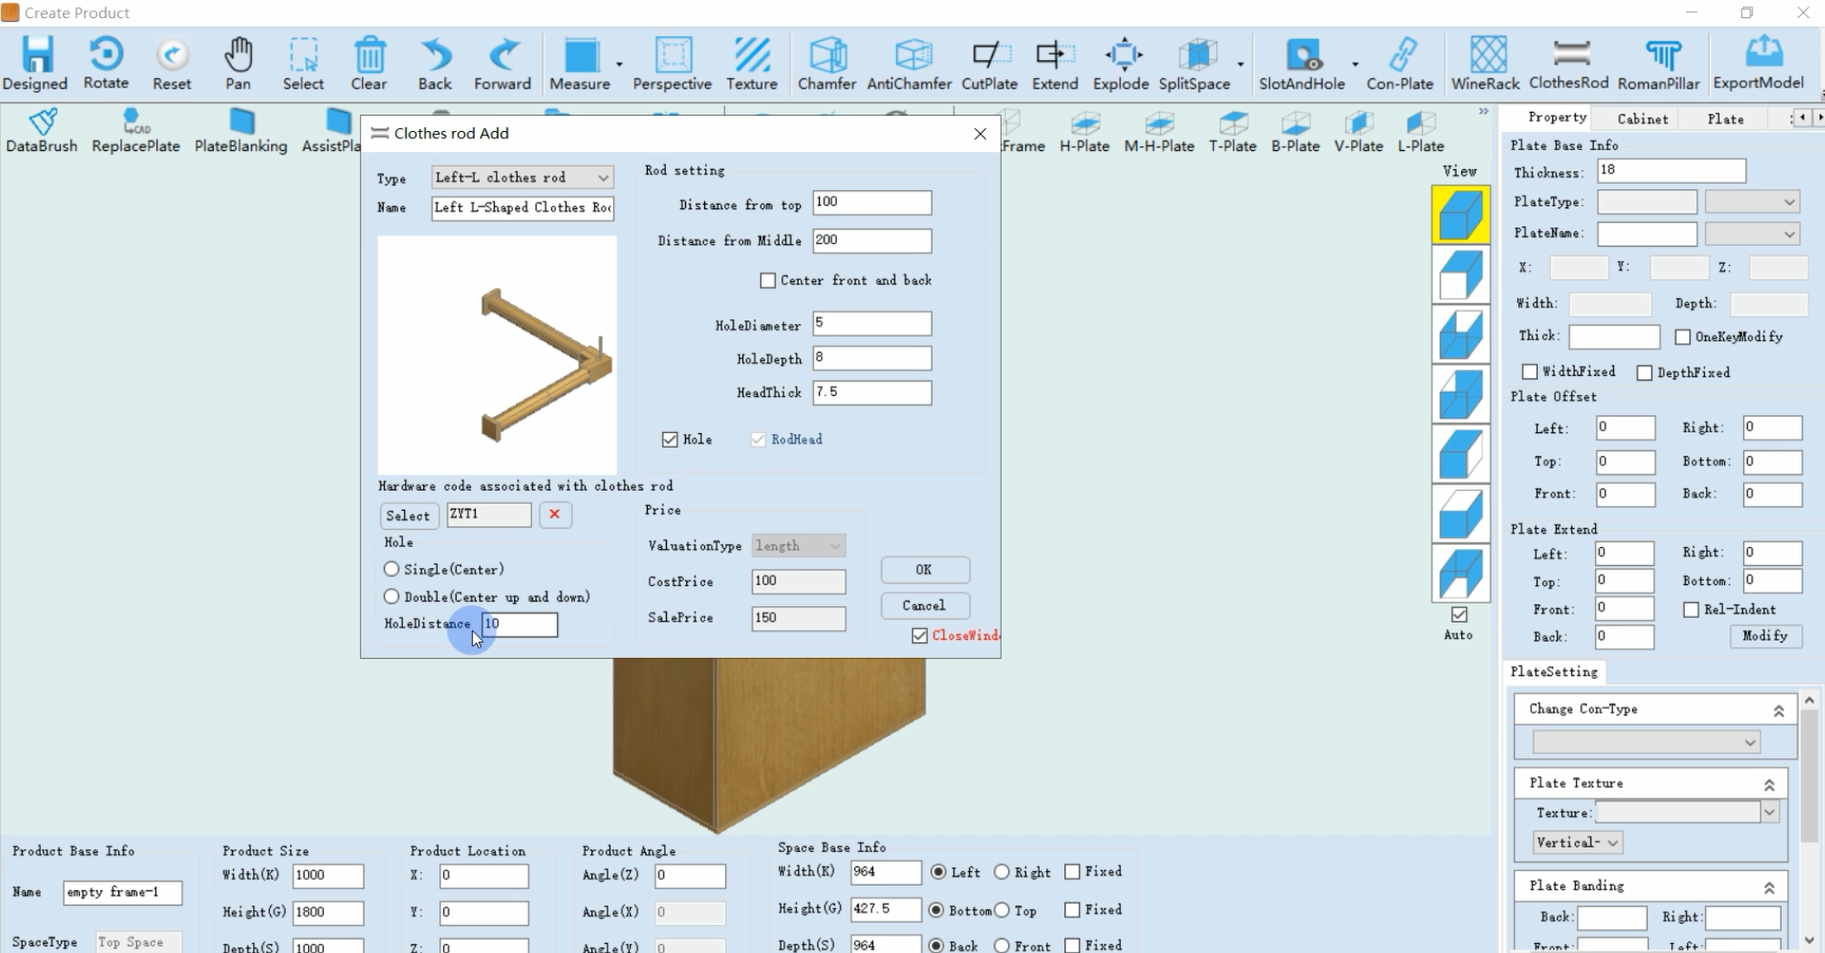Toggle the CloseWindow checkbox
1825x953 pixels.
(920, 636)
